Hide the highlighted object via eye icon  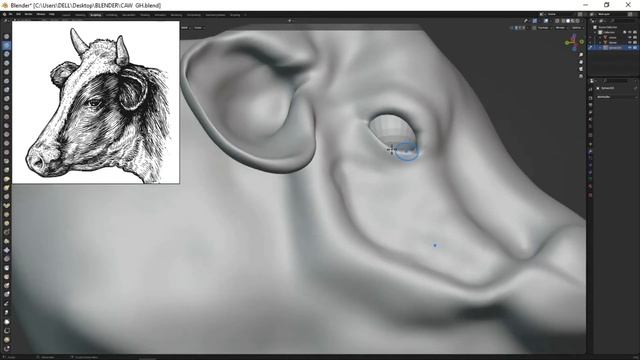[630, 47]
